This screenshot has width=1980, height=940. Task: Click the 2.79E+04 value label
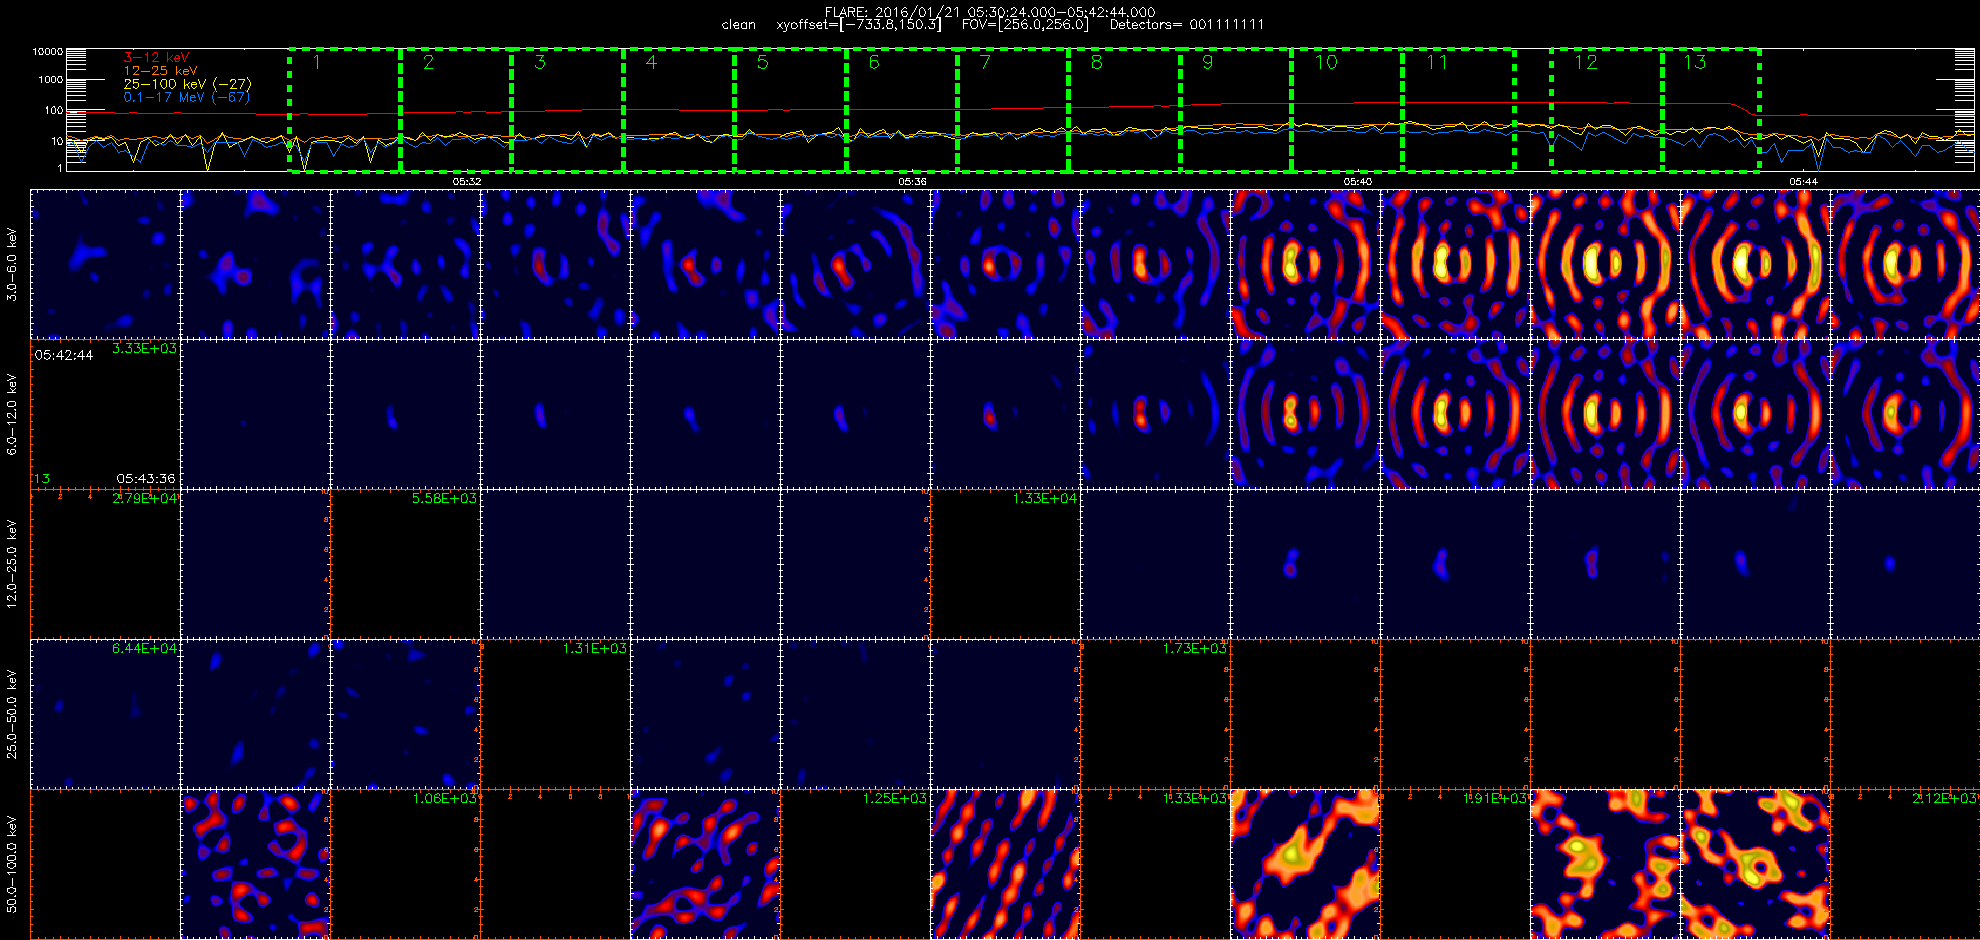click(x=145, y=498)
